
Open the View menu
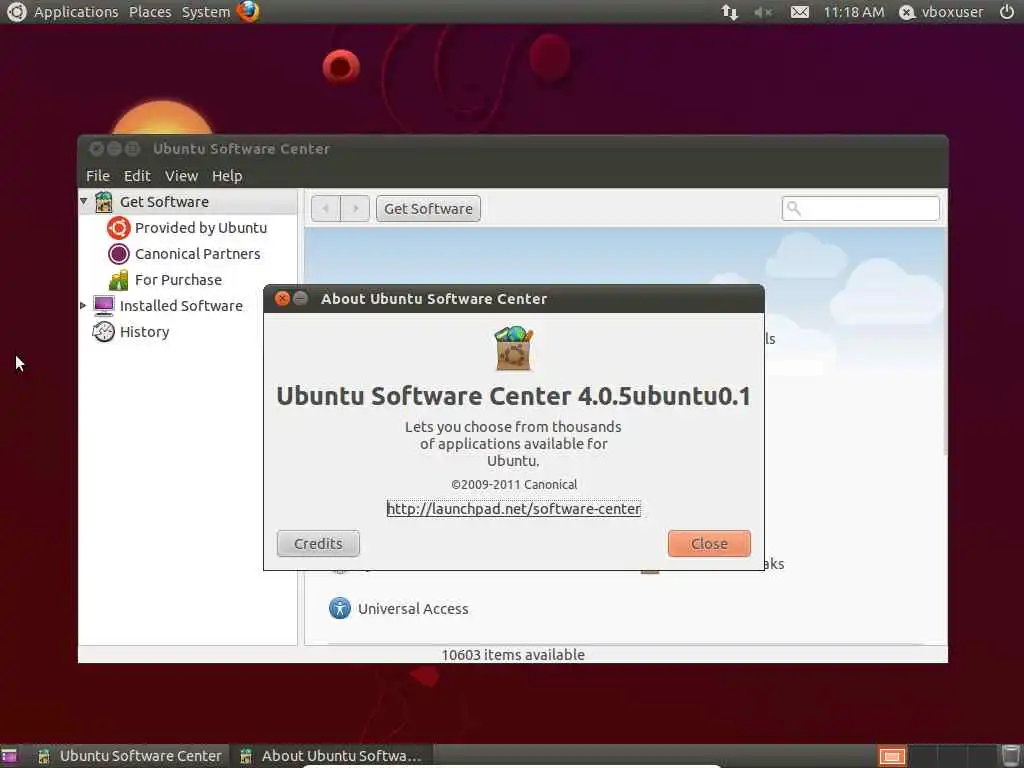pos(181,176)
